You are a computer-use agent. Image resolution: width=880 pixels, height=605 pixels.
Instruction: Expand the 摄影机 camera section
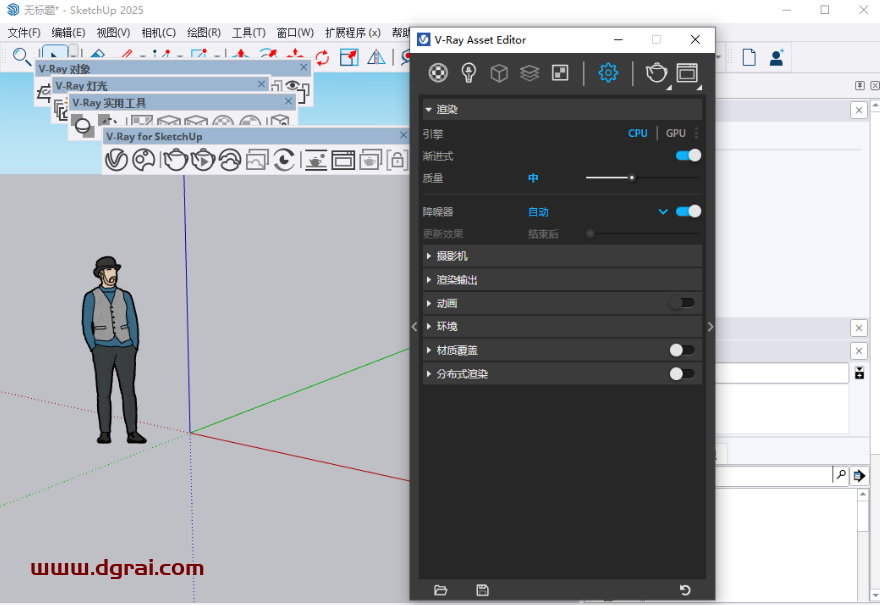tap(429, 256)
